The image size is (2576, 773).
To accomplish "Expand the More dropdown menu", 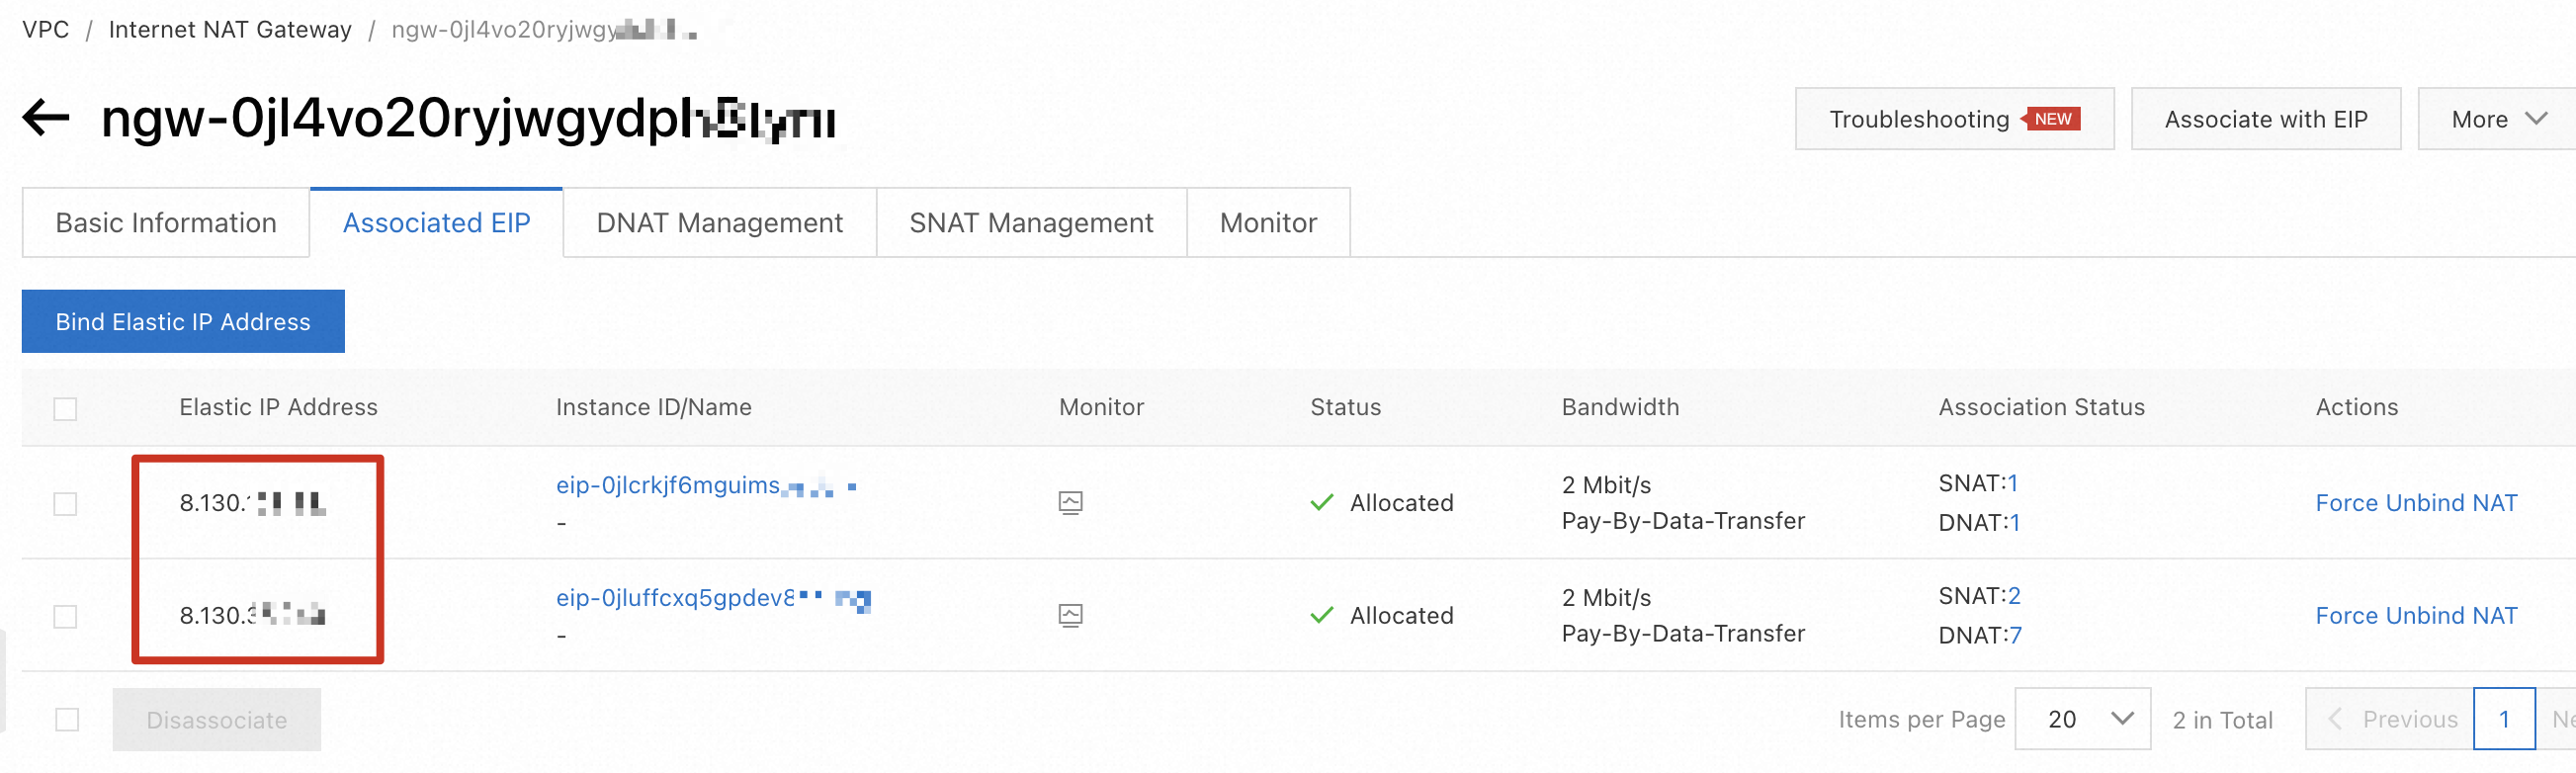I will 2497,119.
